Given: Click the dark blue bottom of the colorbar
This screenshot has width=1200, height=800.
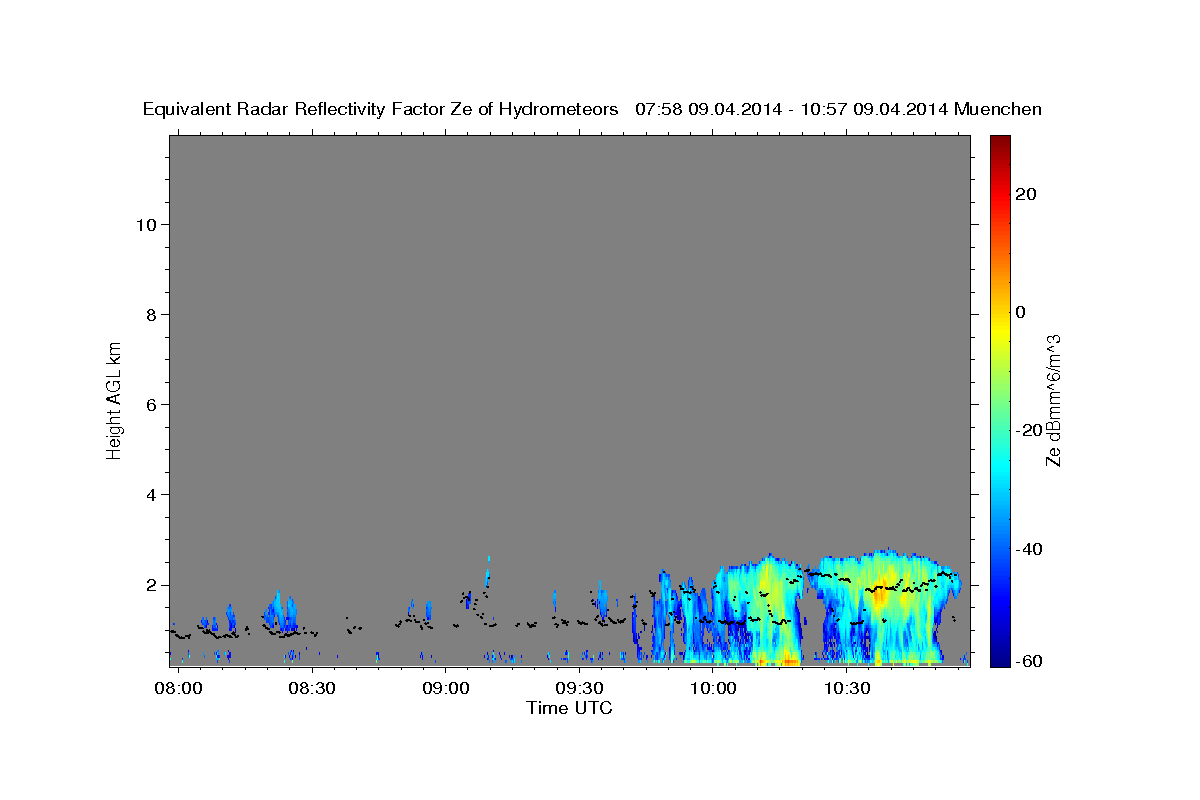Looking at the screenshot, I should [x=999, y=657].
